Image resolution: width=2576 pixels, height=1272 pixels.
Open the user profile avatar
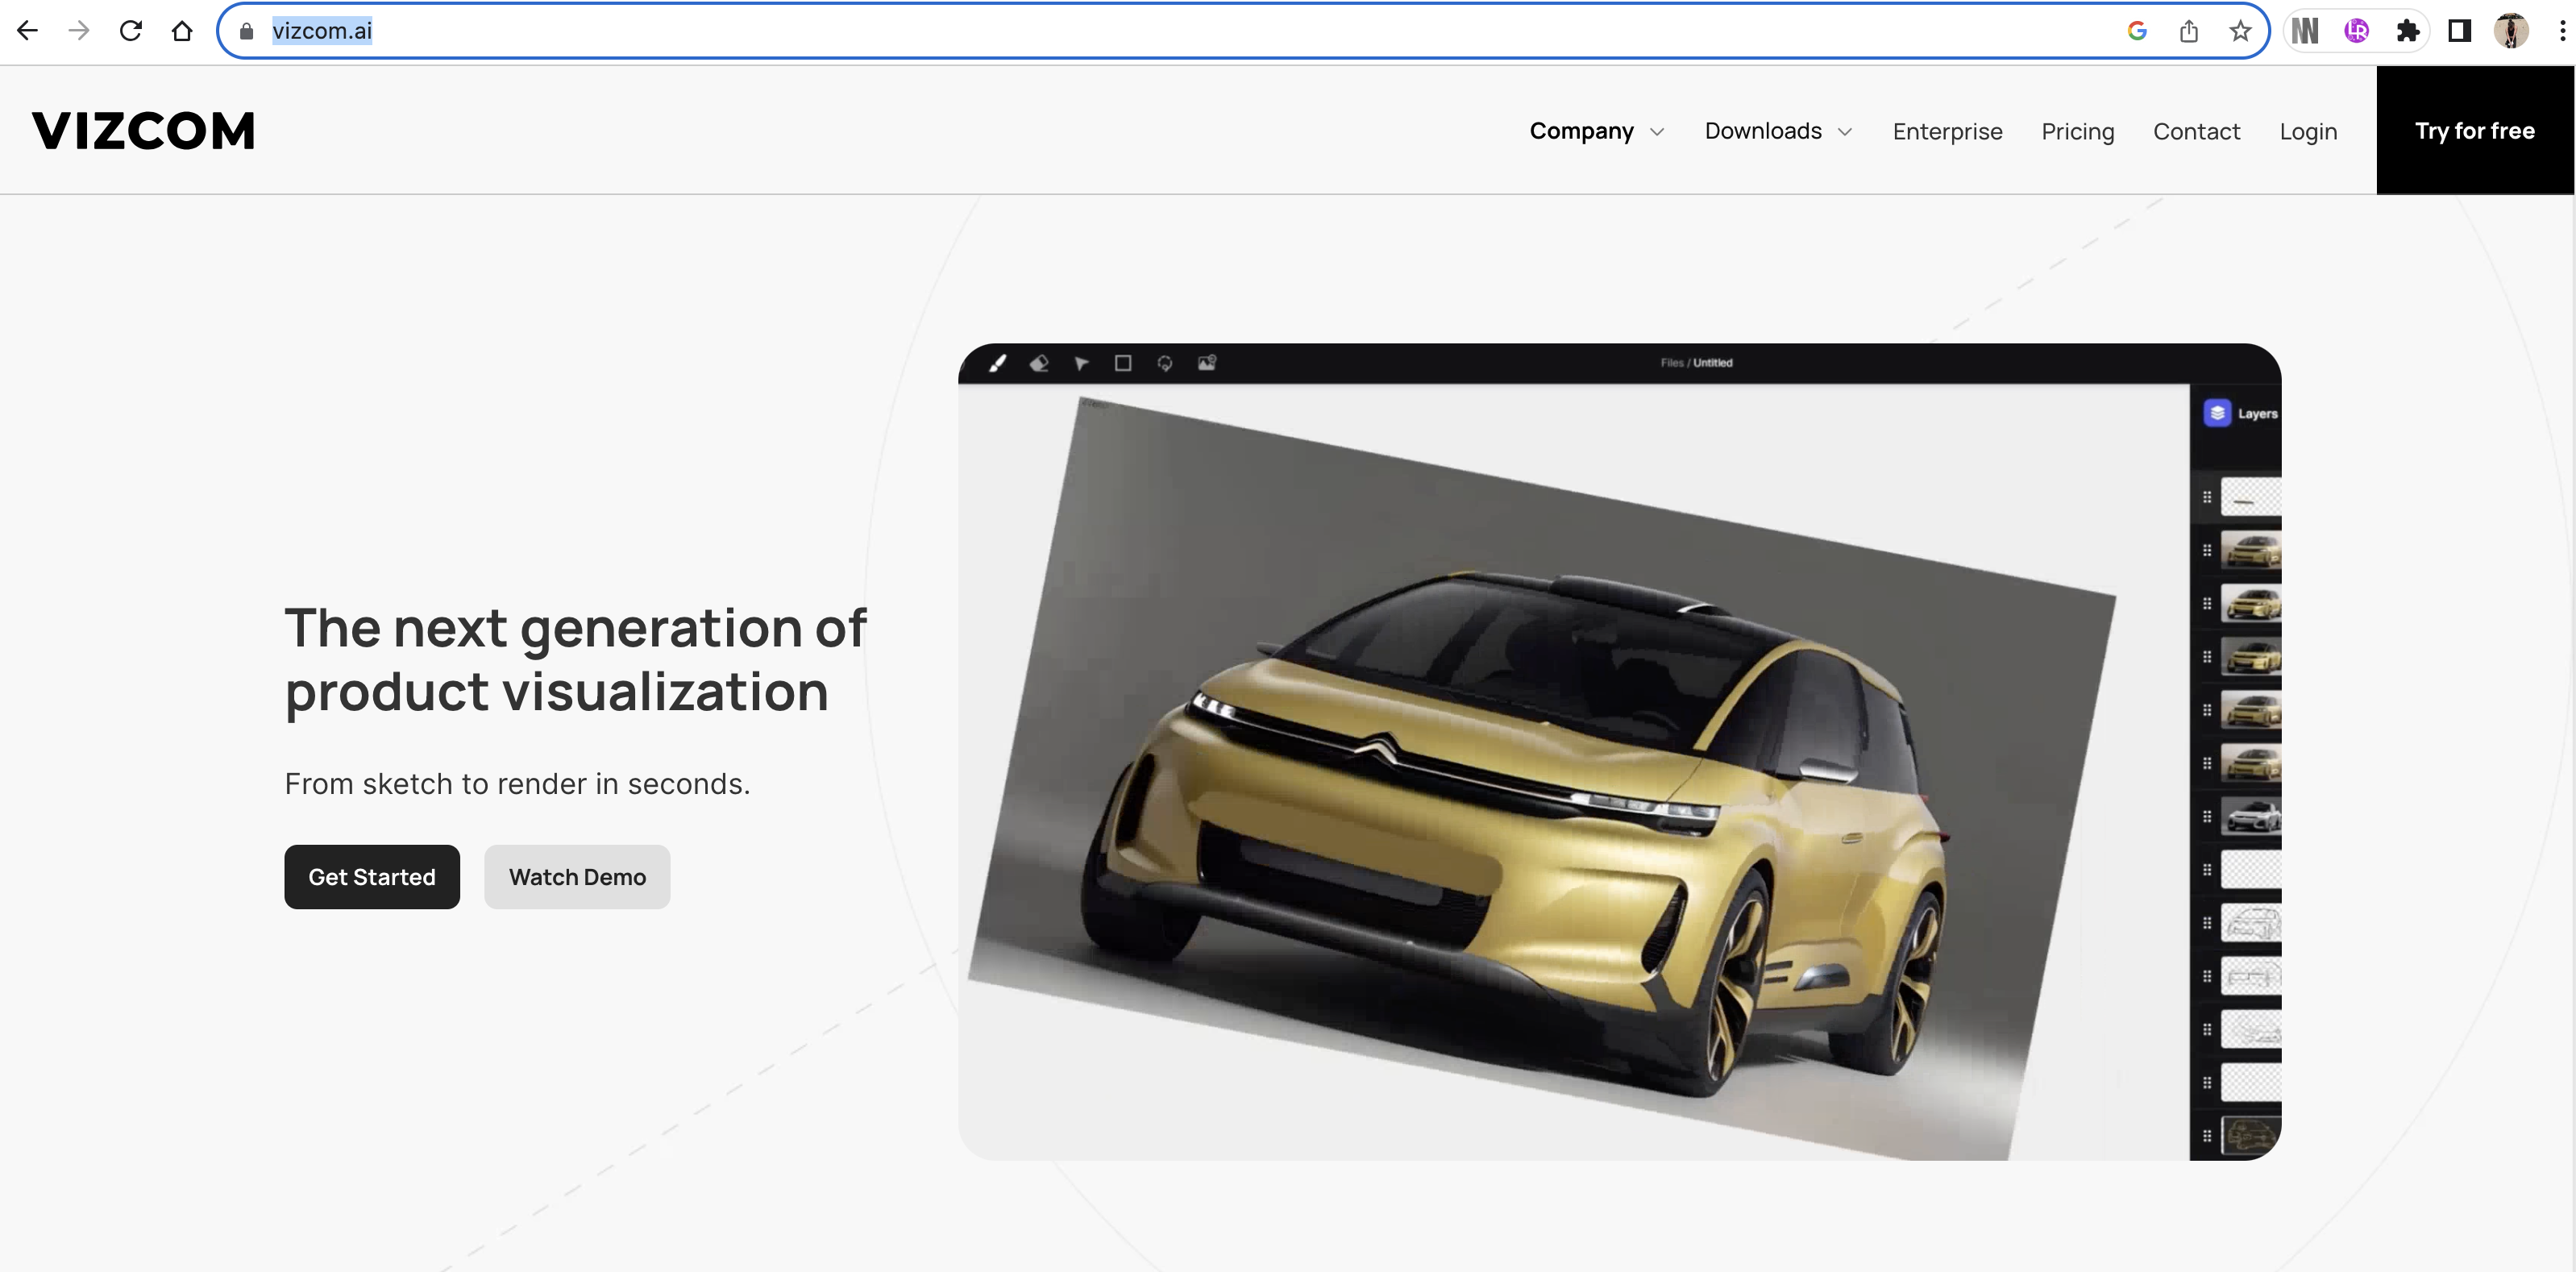(x=2511, y=31)
